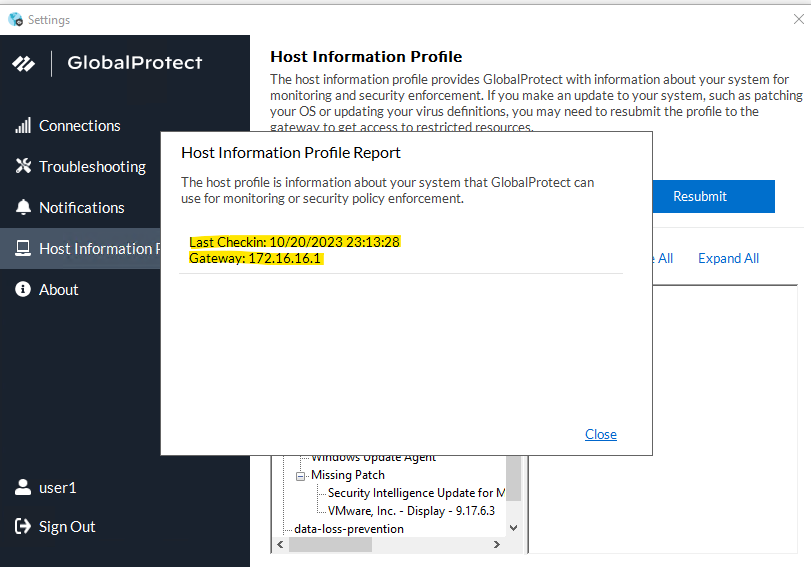
Task: Click the Settings window title bar icon
Action: [14, 19]
